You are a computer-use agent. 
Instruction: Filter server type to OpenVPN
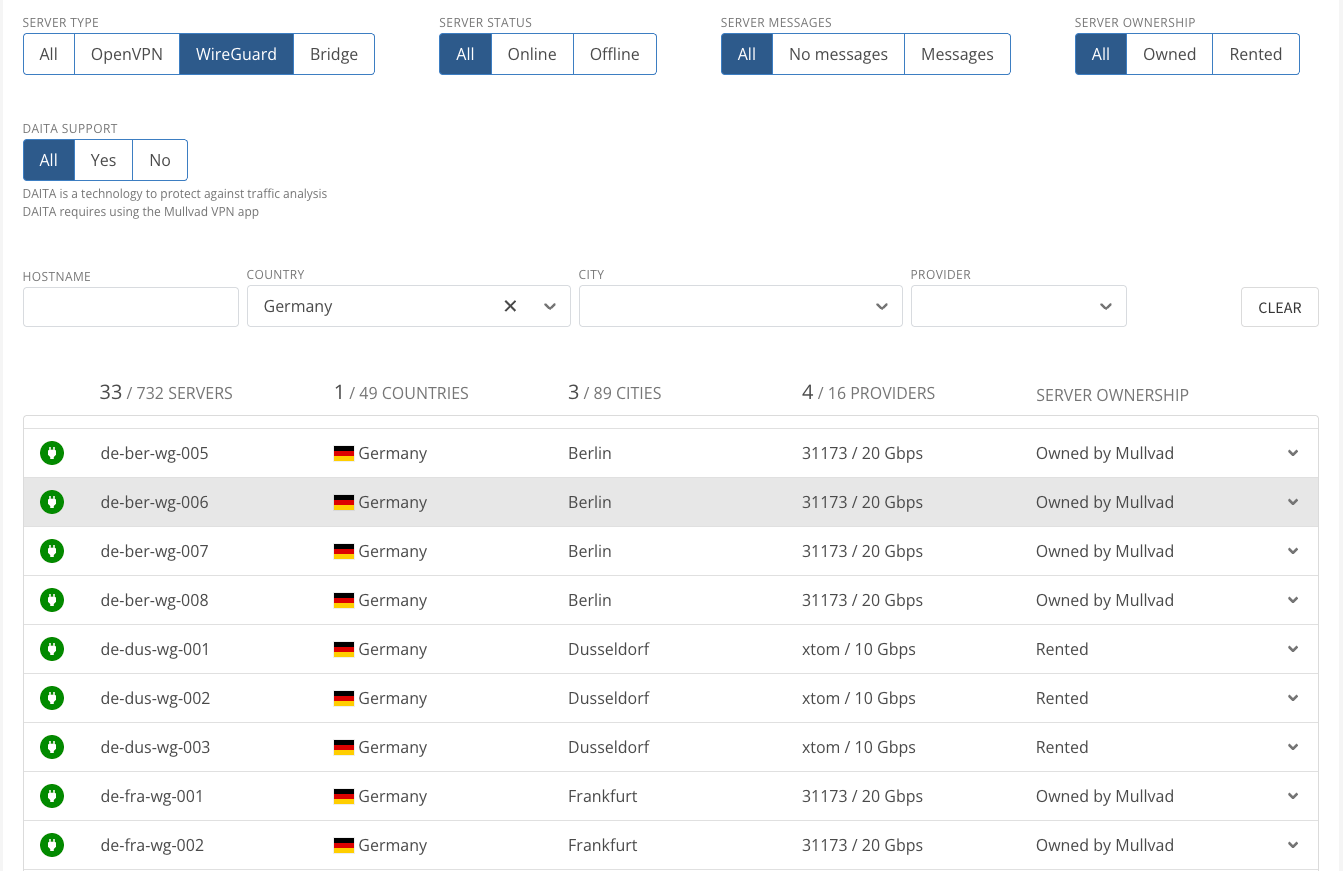click(x=127, y=54)
